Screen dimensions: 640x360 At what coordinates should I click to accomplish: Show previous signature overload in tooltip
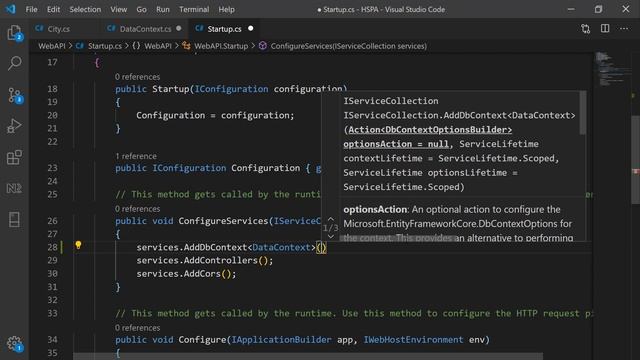(331, 219)
